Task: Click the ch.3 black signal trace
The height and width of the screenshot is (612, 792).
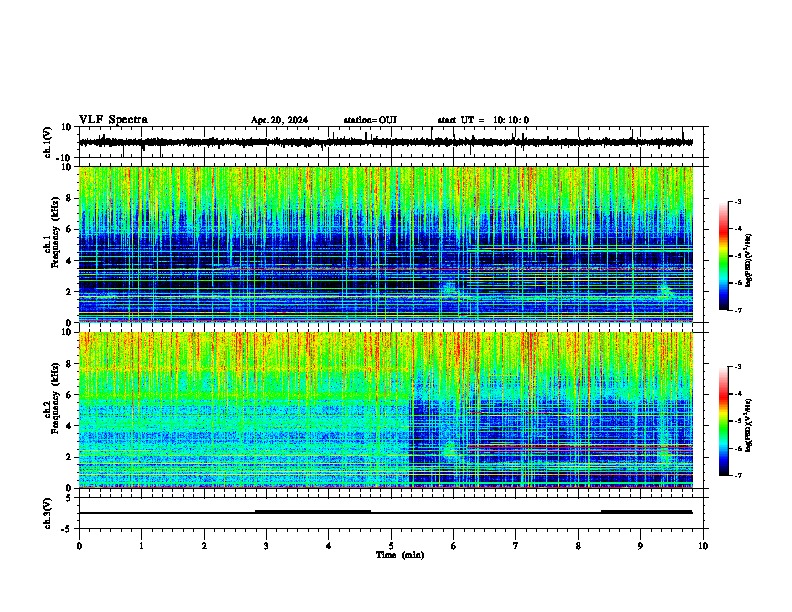Action: click(x=386, y=512)
